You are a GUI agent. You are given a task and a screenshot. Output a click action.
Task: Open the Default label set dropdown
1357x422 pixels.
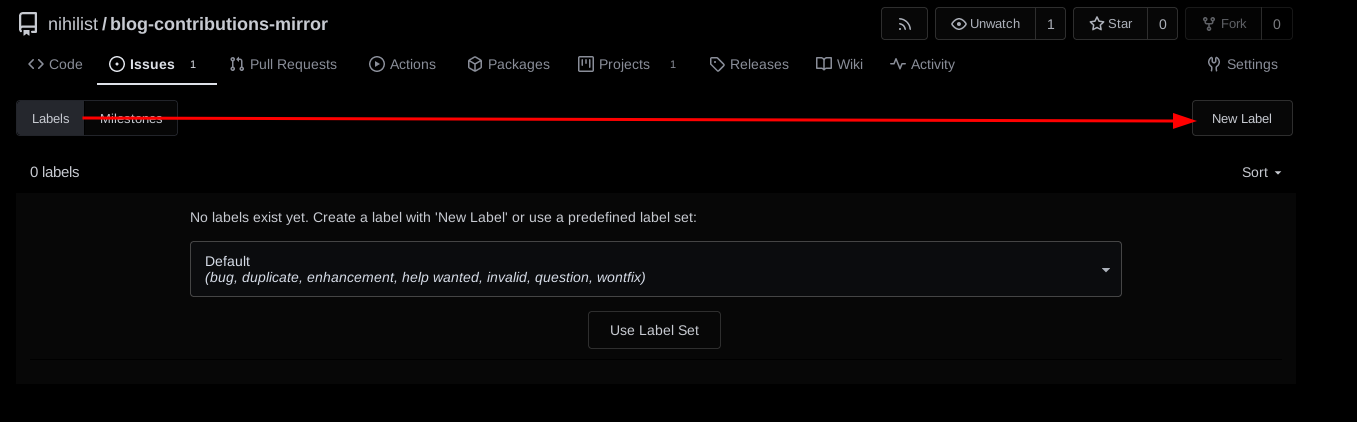(x=655, y=269)
